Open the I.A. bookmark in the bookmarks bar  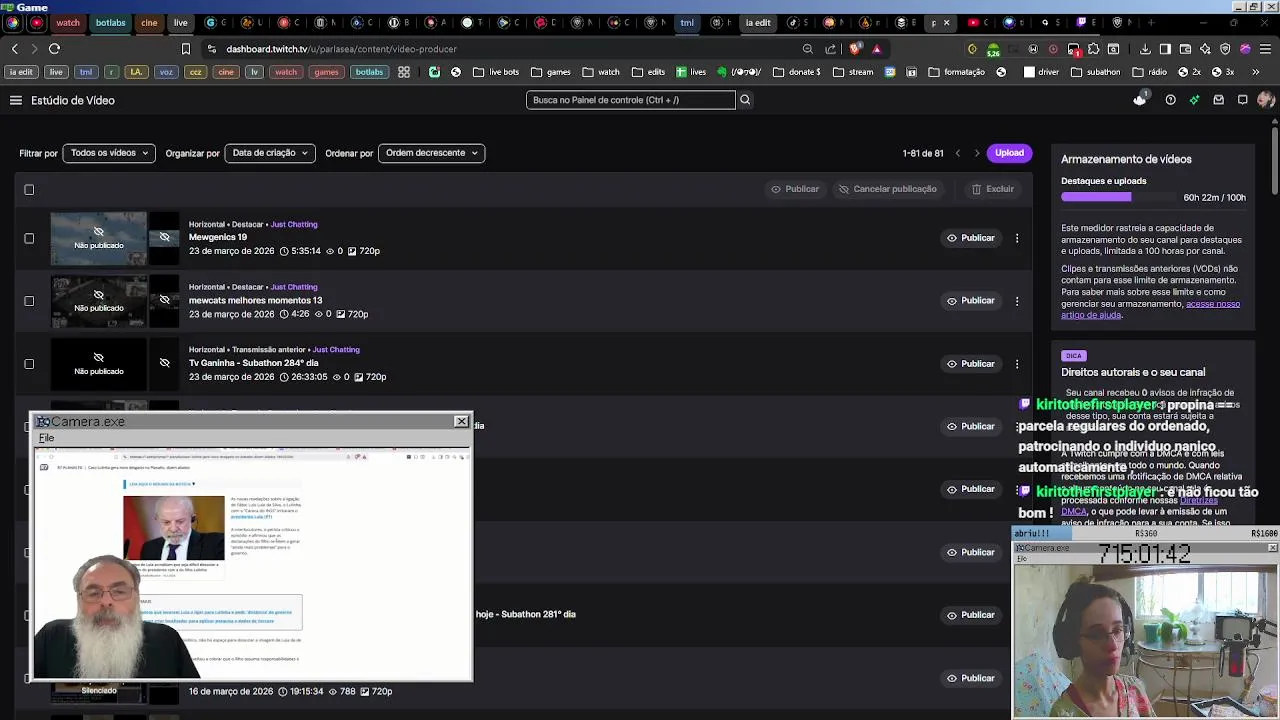click(137, 72)
